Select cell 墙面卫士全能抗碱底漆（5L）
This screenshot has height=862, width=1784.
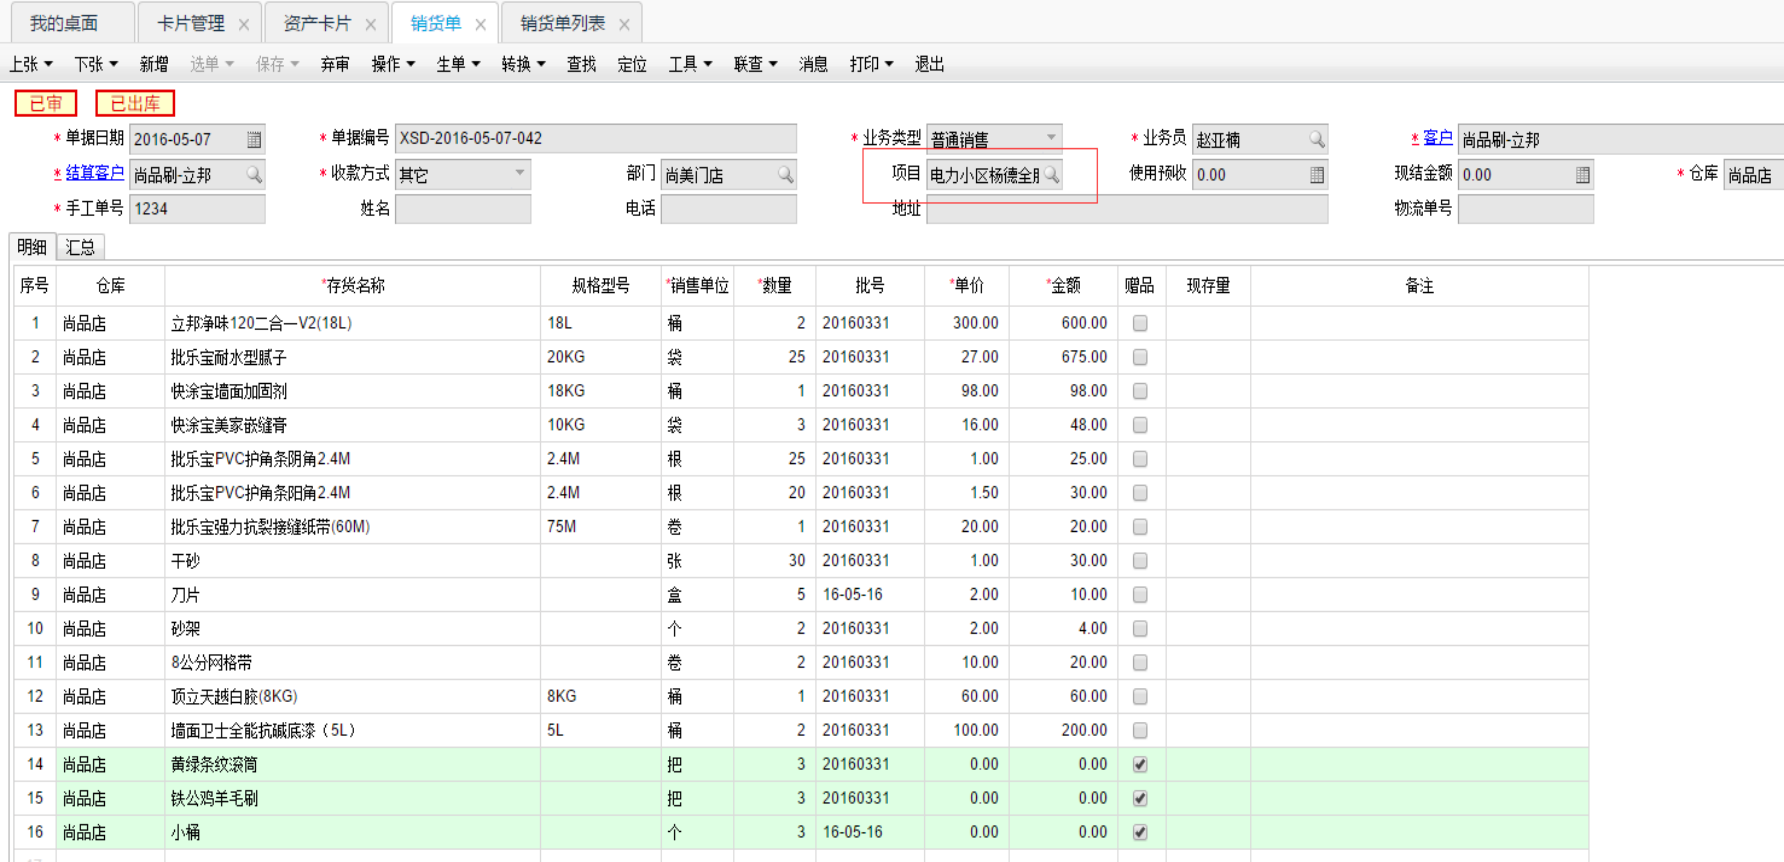pos(353,731)
